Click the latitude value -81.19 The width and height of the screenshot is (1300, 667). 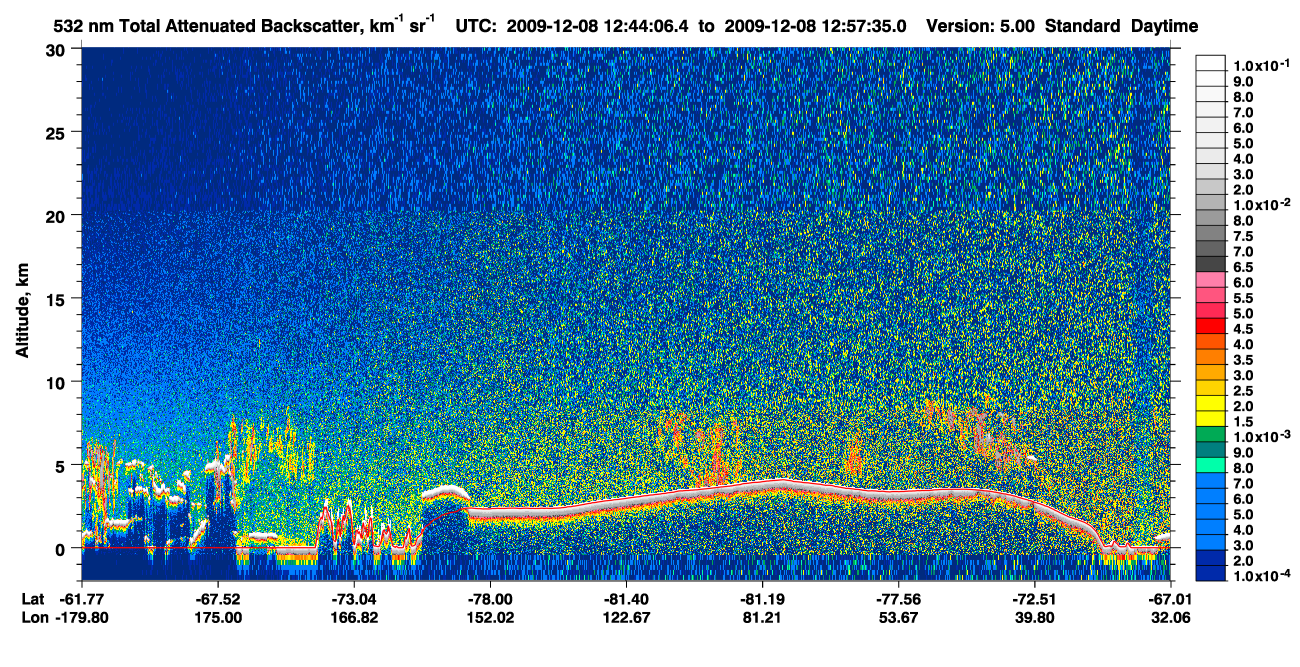pyautogui.click(x=762, y=599)
